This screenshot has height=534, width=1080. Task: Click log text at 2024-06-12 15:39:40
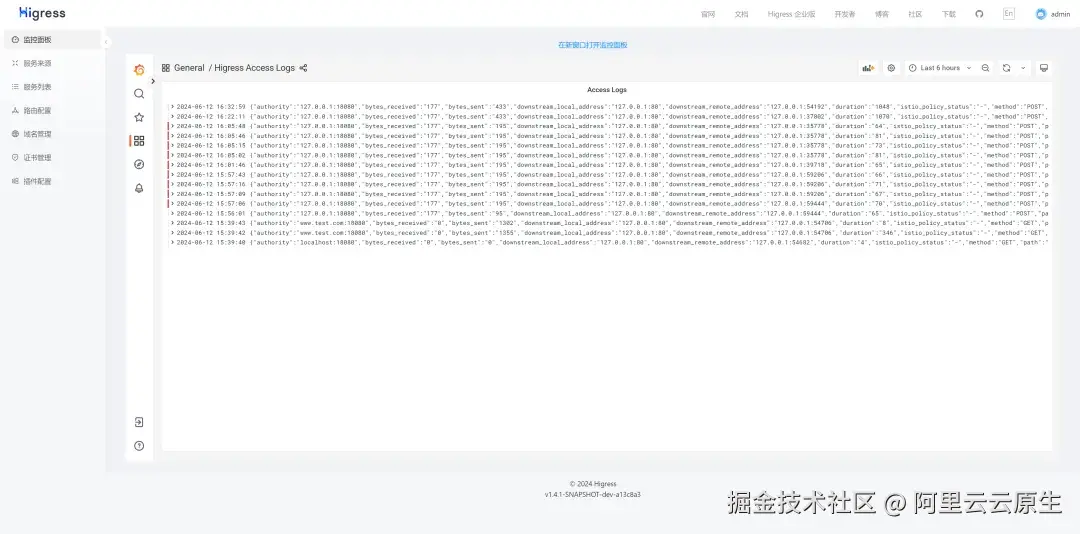[612, 242]
